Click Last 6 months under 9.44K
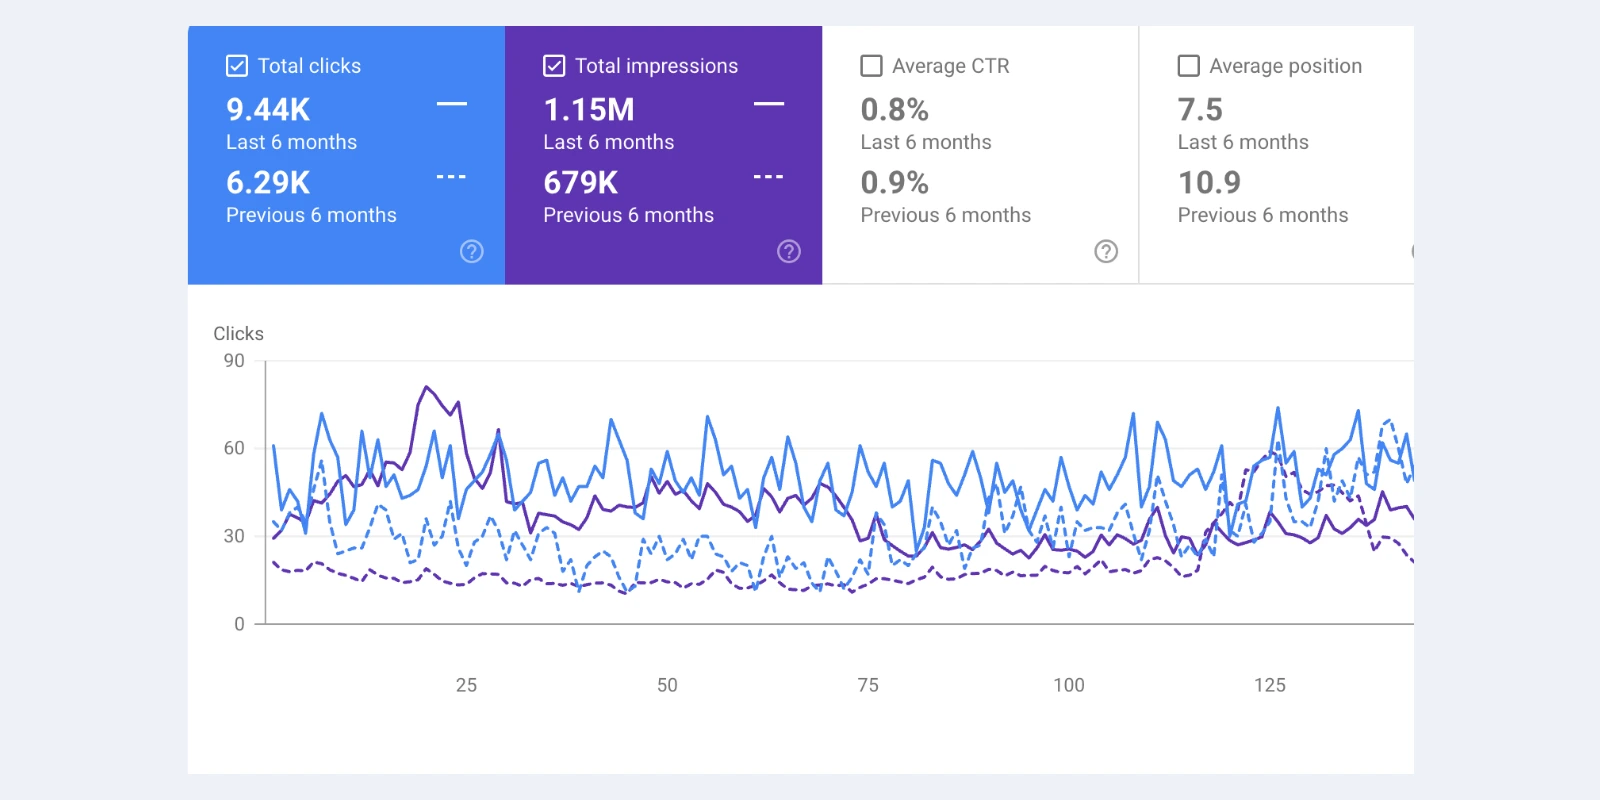This screenshot has height=800, width=1600. tap(291, 142)
